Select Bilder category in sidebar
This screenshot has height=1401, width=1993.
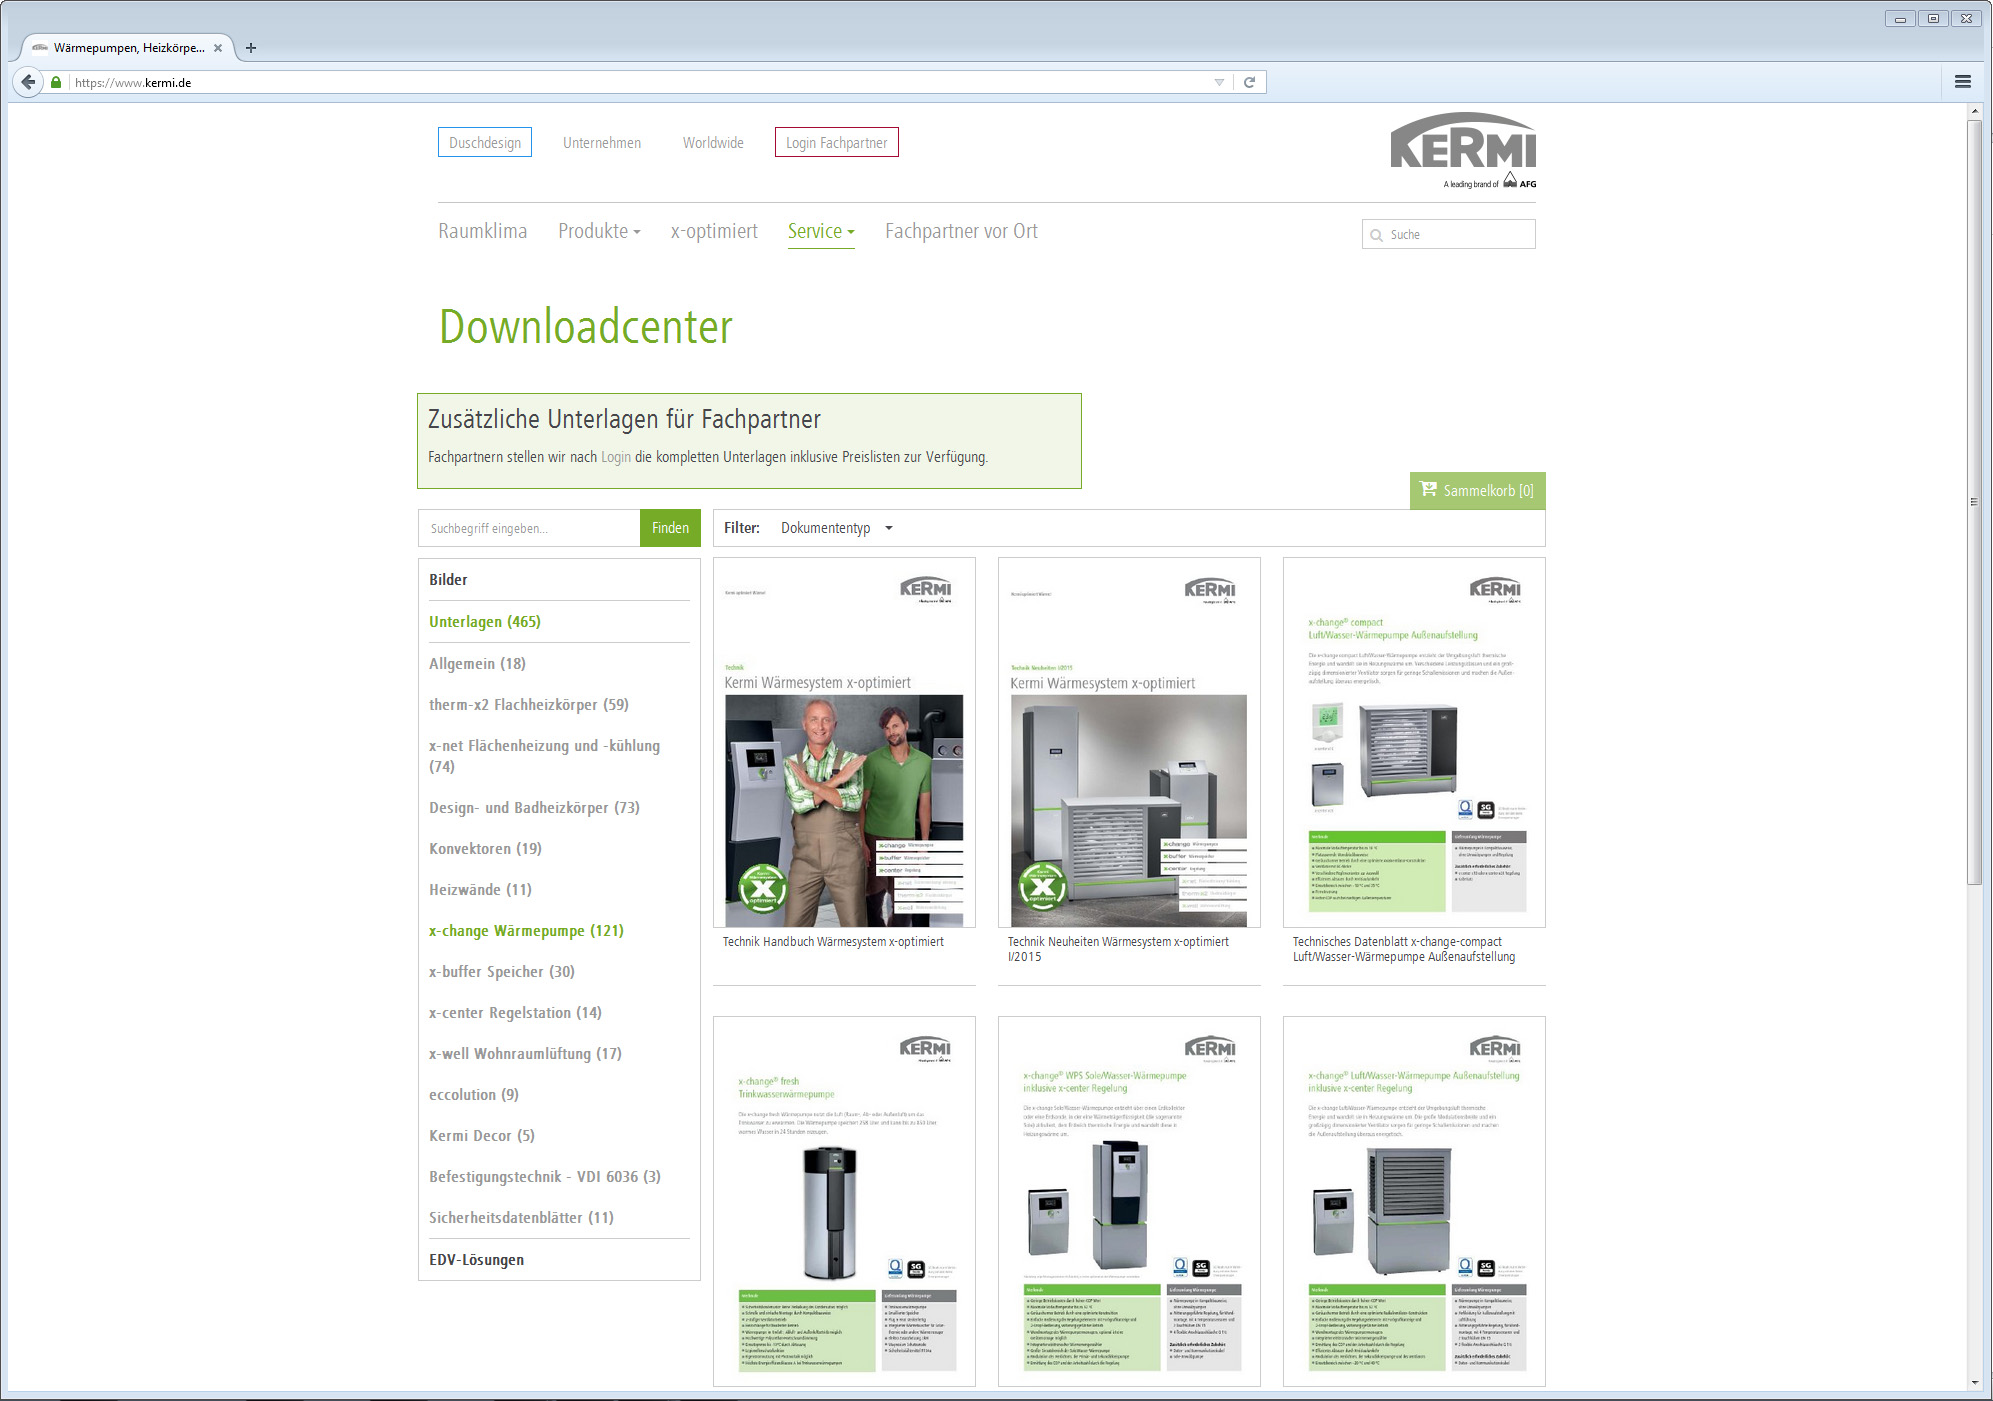(x=448, y=580)
